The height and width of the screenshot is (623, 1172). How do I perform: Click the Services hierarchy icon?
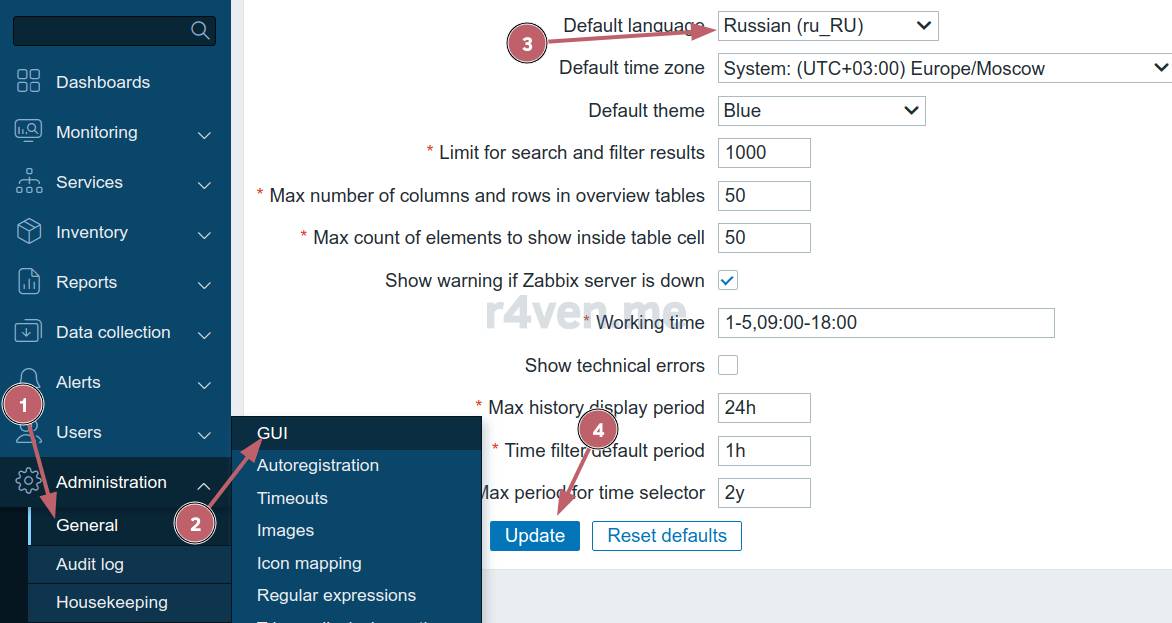(29, 182)
